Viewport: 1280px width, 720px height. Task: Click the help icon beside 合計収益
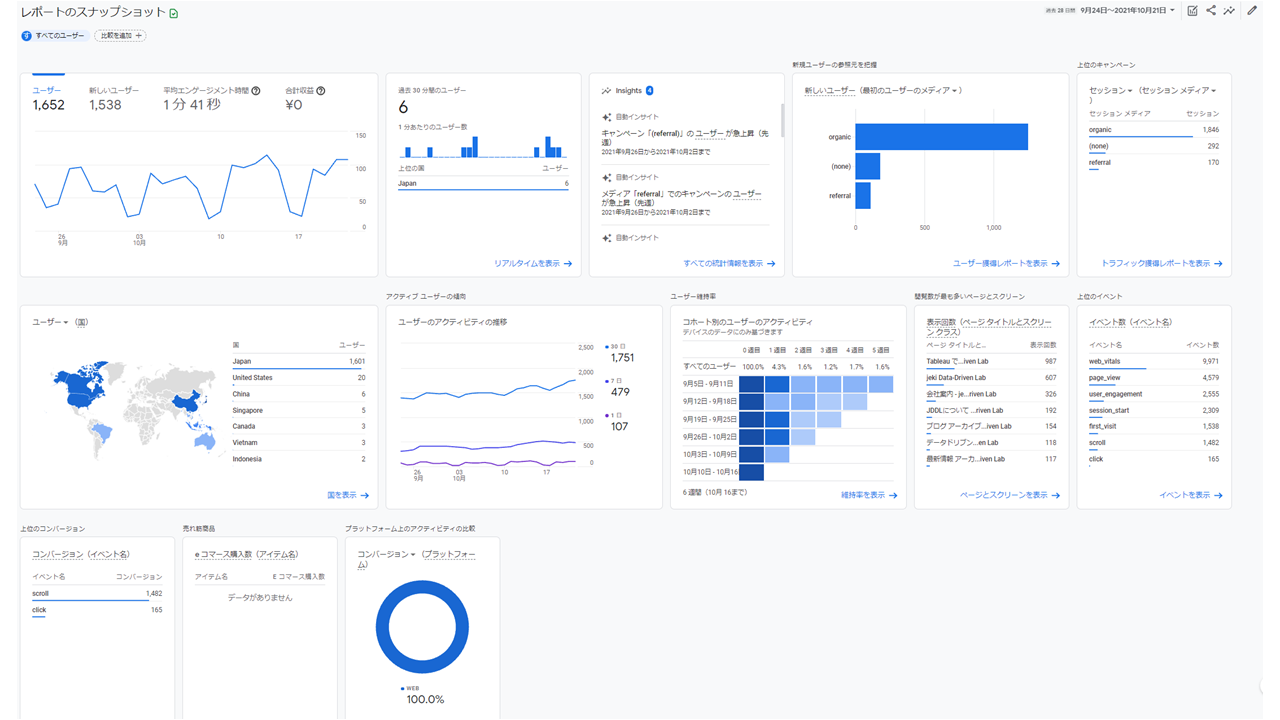click(321, 91)
